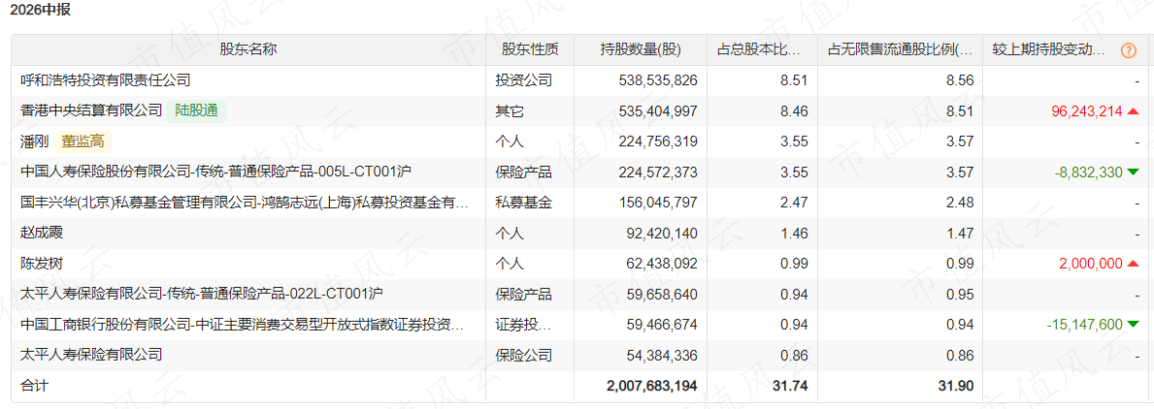
Task: Click 保险公司 nature cell
Action: 523,355
